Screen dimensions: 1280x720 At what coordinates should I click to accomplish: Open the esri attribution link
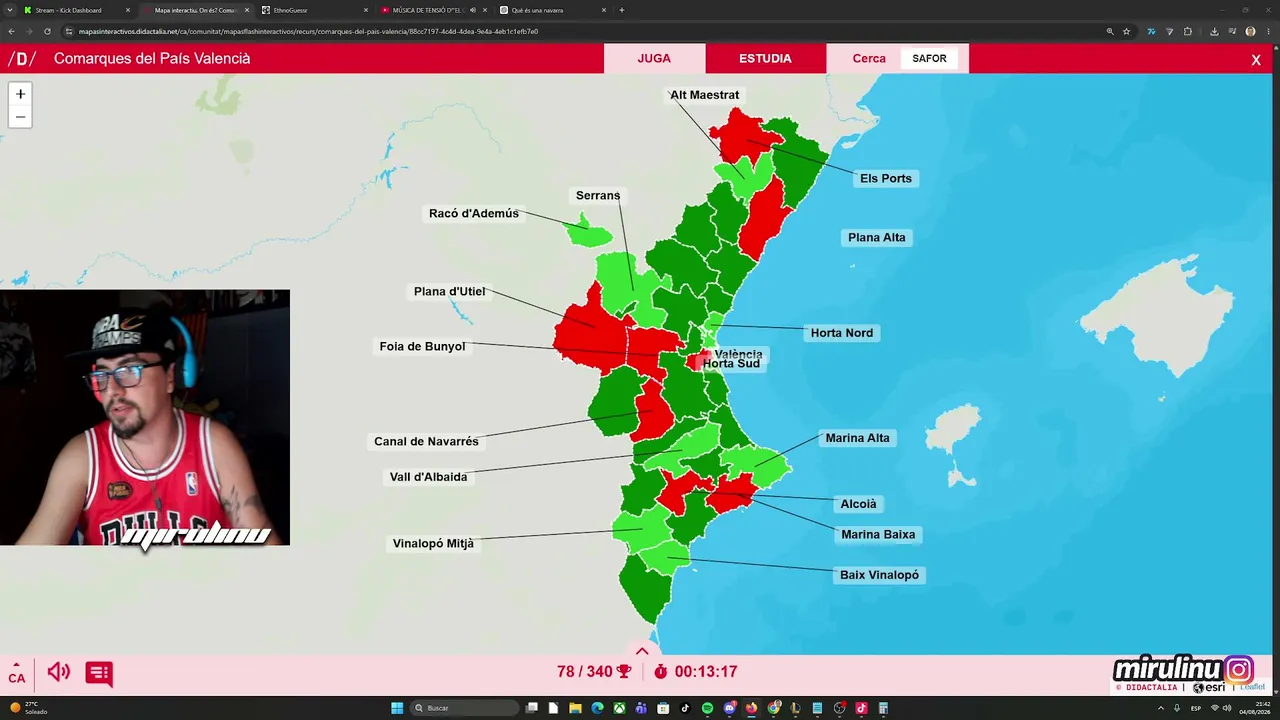[x=1208, y=687]
